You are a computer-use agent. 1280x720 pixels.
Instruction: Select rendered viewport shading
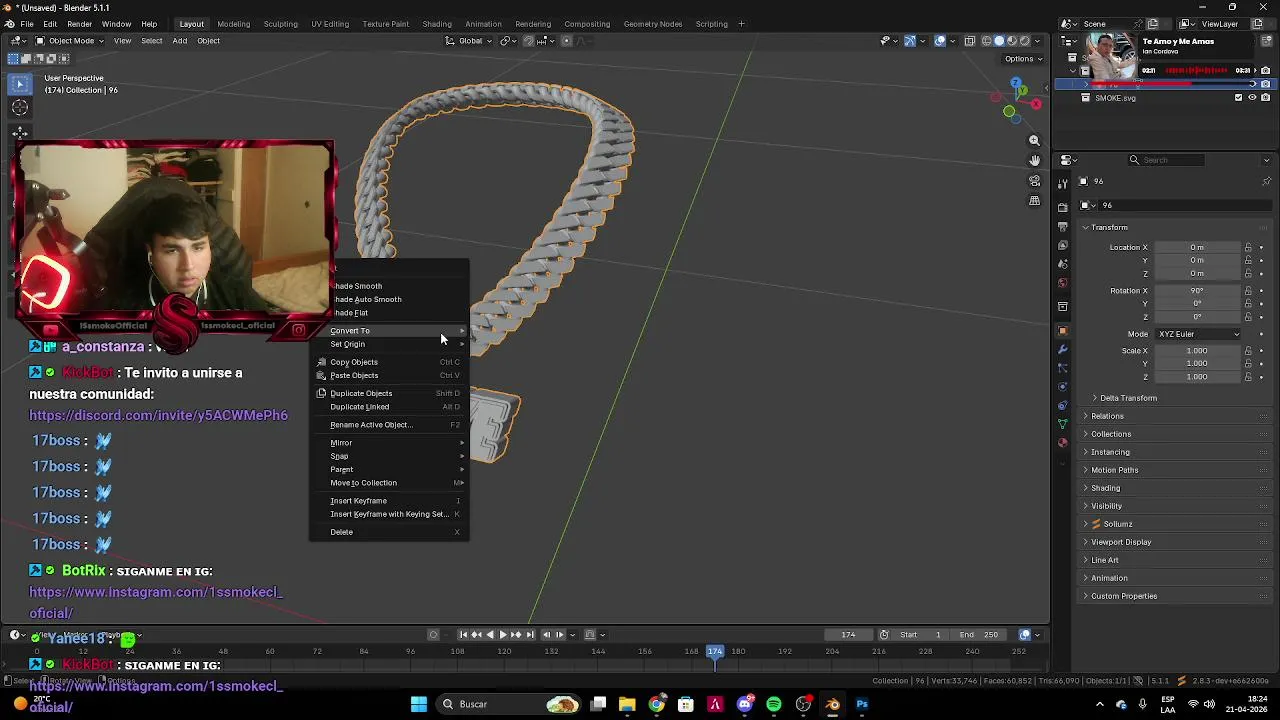[1023, 41]
